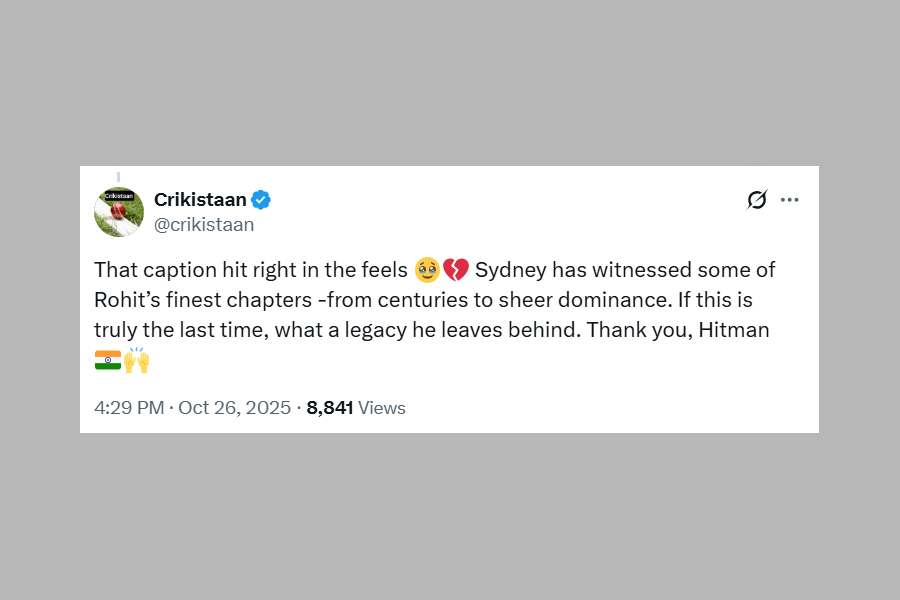Click the thread connector line above the avatar
This screenshot has width=900, height=600.
coord(118,176)
